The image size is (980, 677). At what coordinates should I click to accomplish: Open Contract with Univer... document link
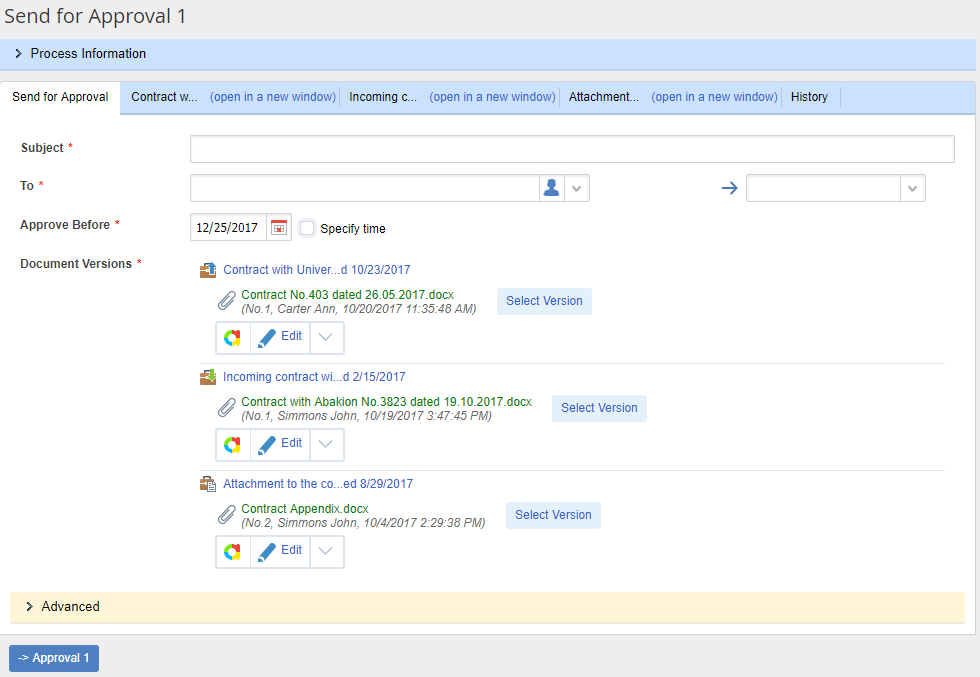click(x=316, y=270)
